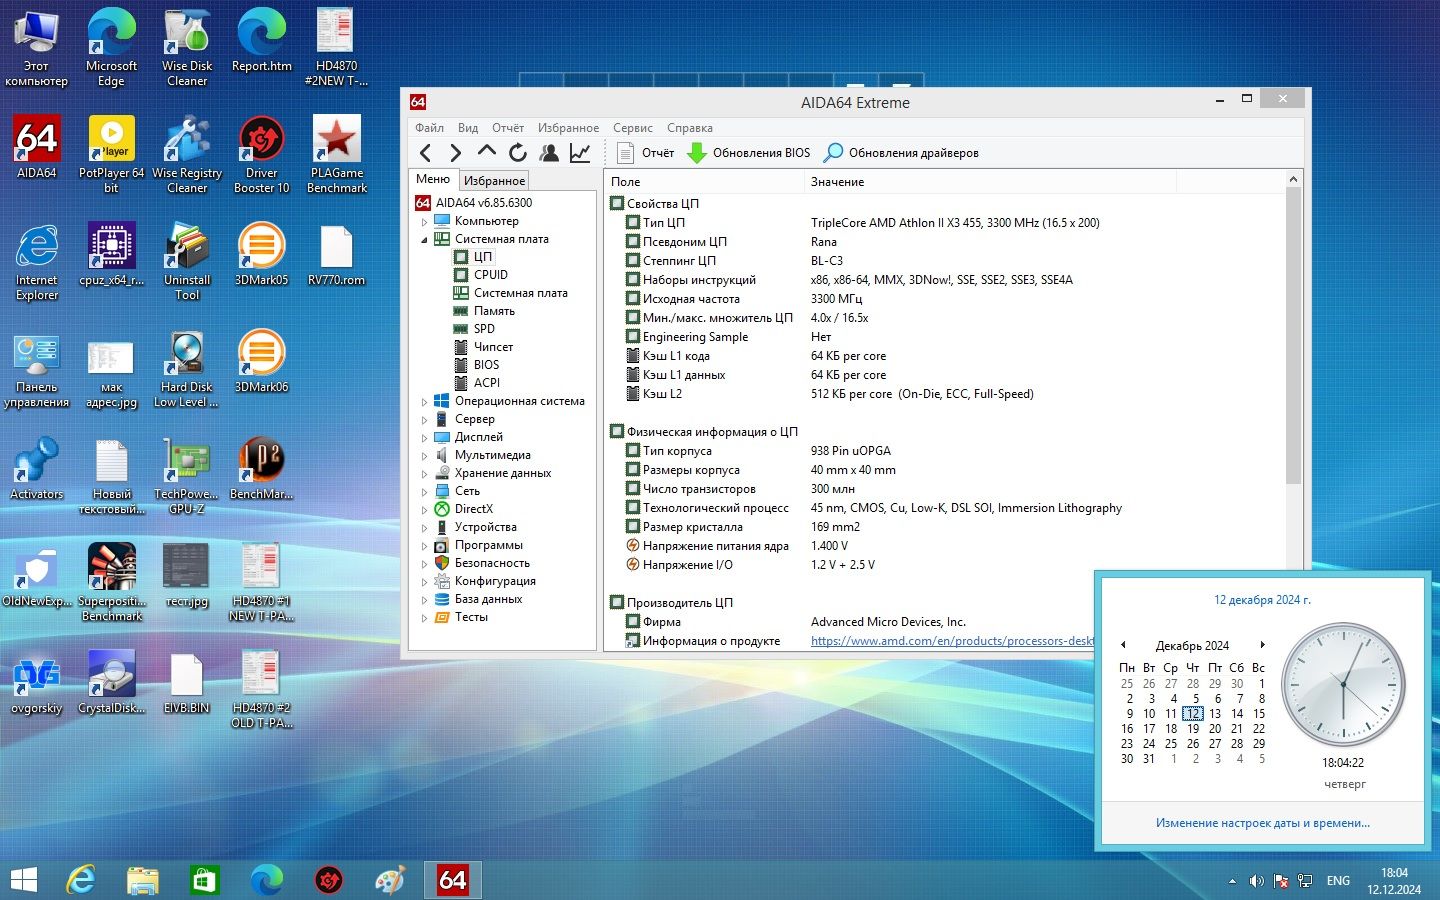
Task: Select the TechPowerUp GPU-Z desktop icon
Action: 187,476
